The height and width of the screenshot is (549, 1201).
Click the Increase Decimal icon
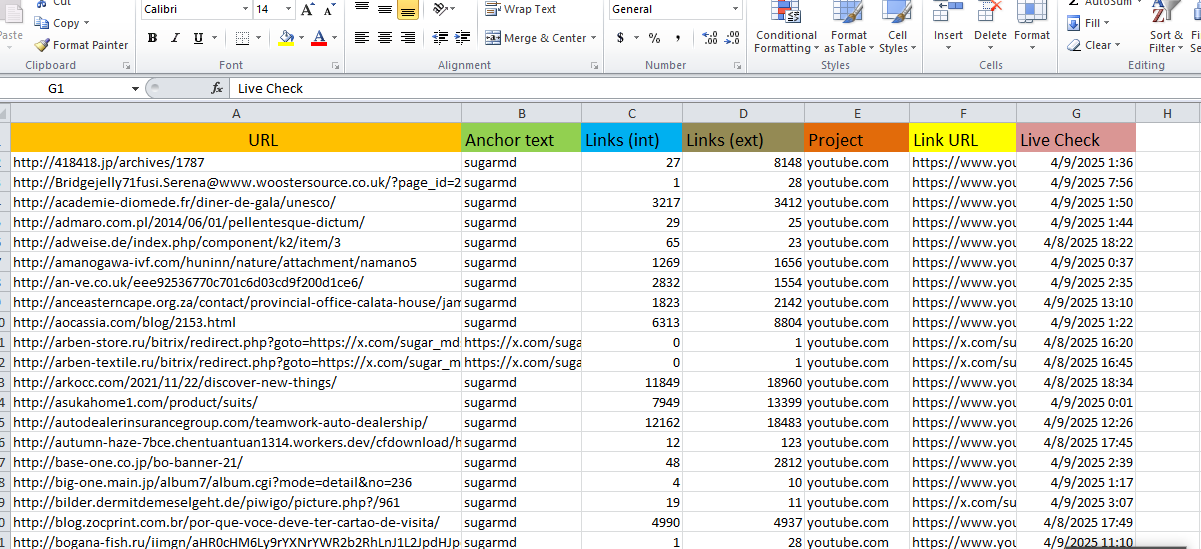pos(709,38)
